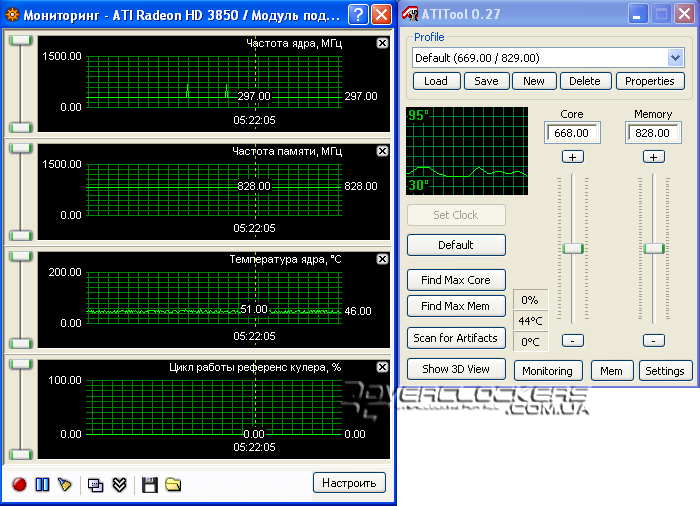Click the Load profile button
Screen dimensions: 700x506
[436, 81]
